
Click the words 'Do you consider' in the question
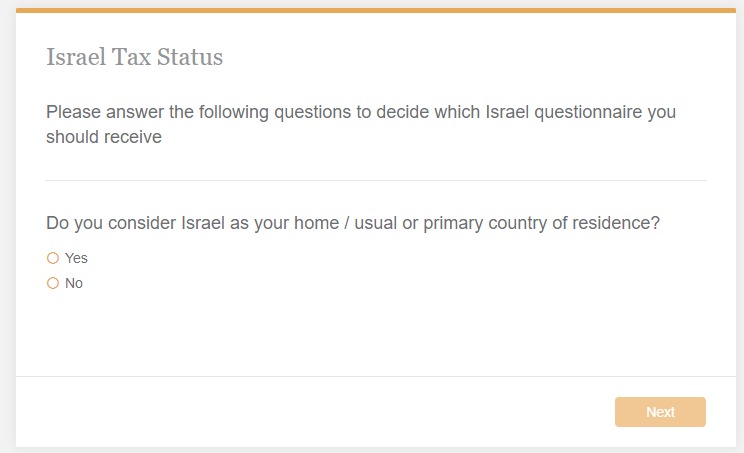[x=110, y=223]
